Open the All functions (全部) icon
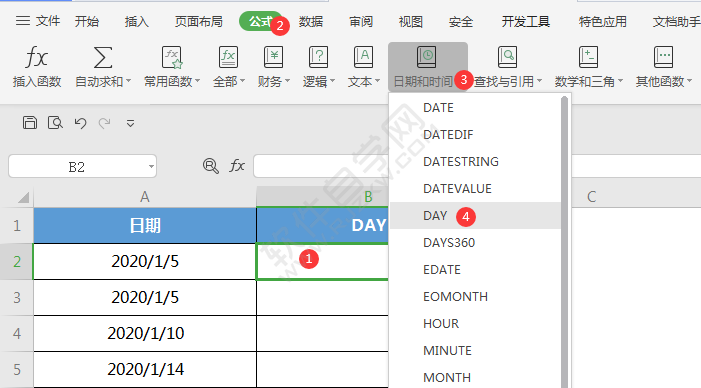Image resolution: width=701 pixels, height=388 pixels. [228, 58]
